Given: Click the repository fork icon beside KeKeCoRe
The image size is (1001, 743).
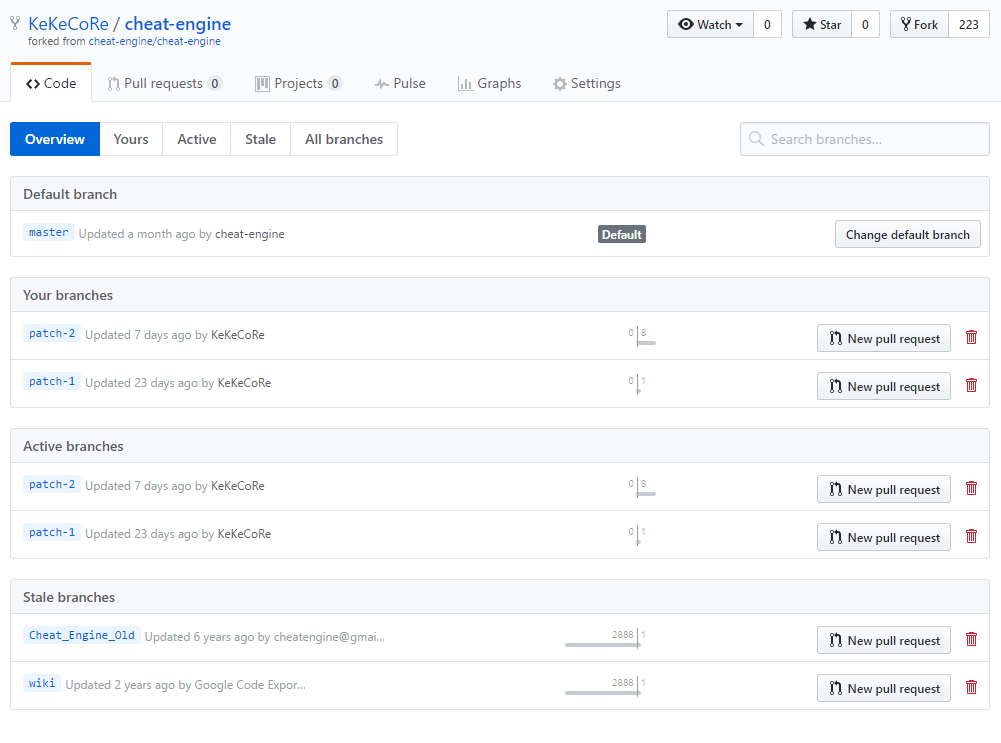Looking at the screenshot, I should 16,23.
